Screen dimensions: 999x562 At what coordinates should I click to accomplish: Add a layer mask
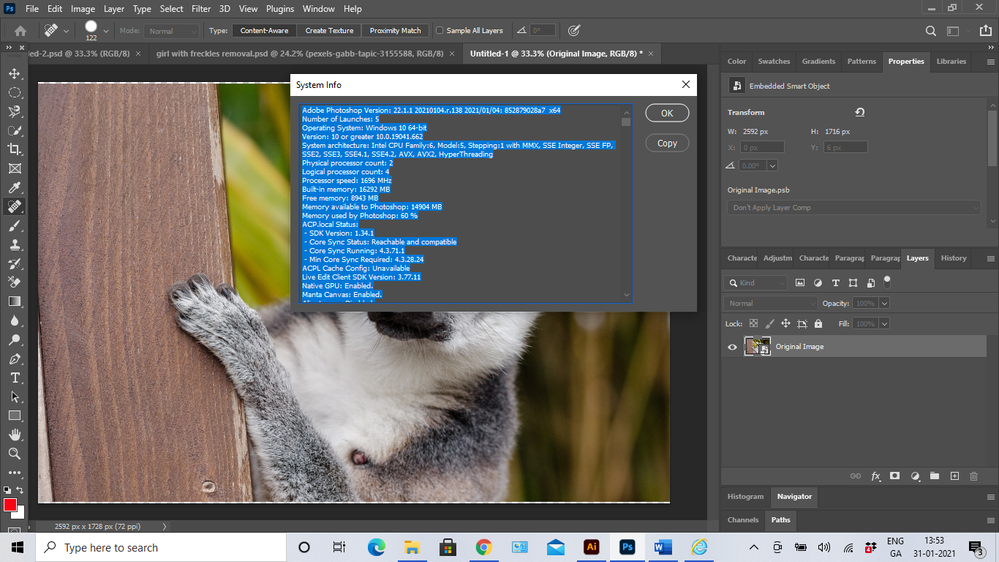895,477
